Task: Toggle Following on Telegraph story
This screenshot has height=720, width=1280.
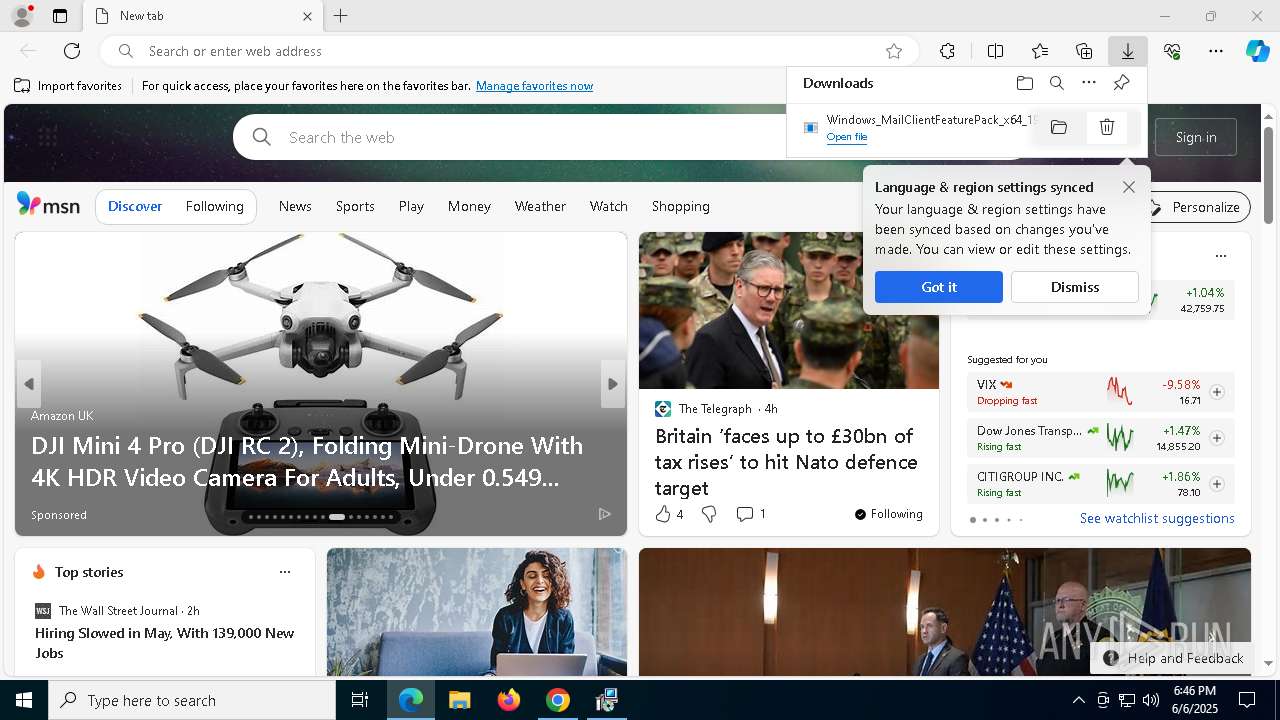Action: point(888,514)
